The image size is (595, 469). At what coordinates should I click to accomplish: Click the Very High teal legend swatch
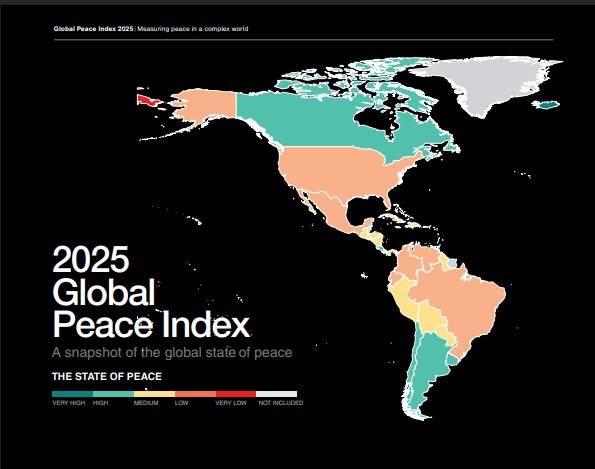[x=72, y=394]
